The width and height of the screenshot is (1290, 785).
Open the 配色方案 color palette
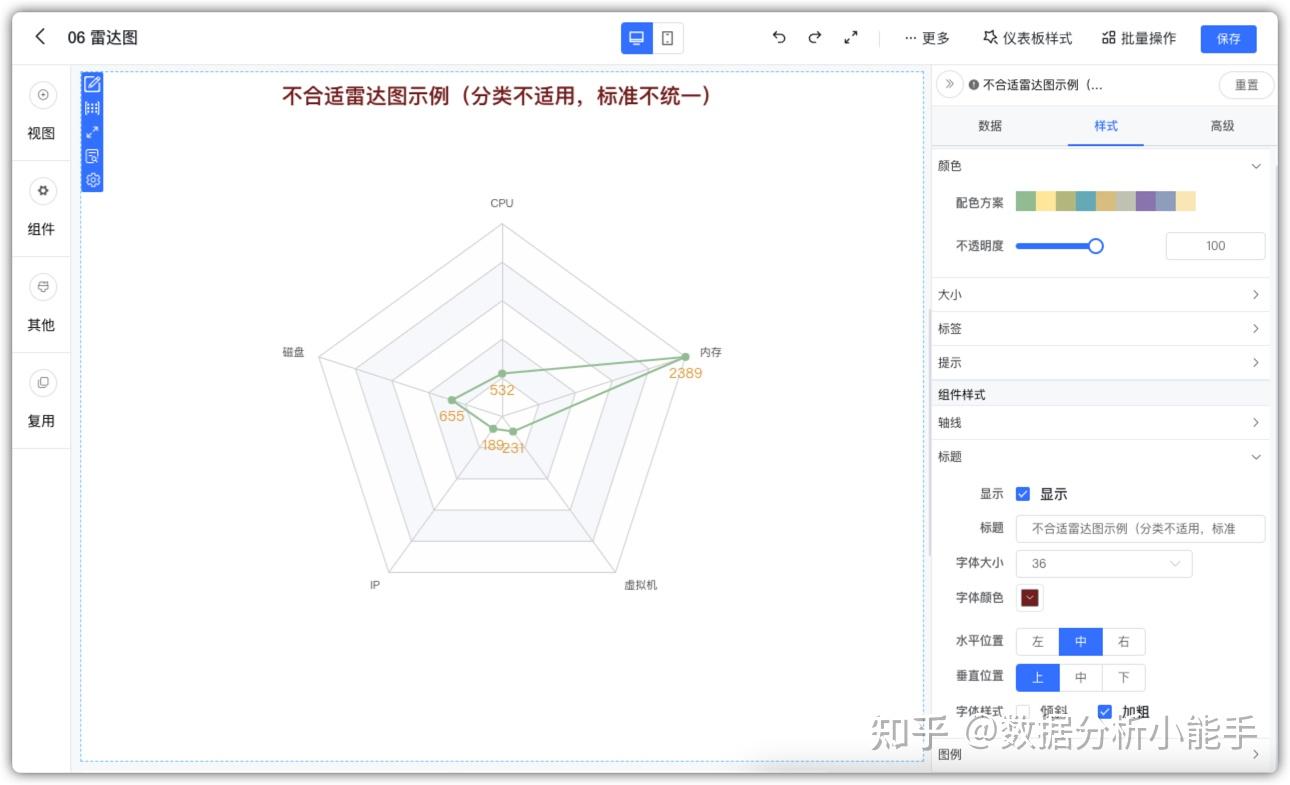pyautogui.click(x=1105, y=202)
